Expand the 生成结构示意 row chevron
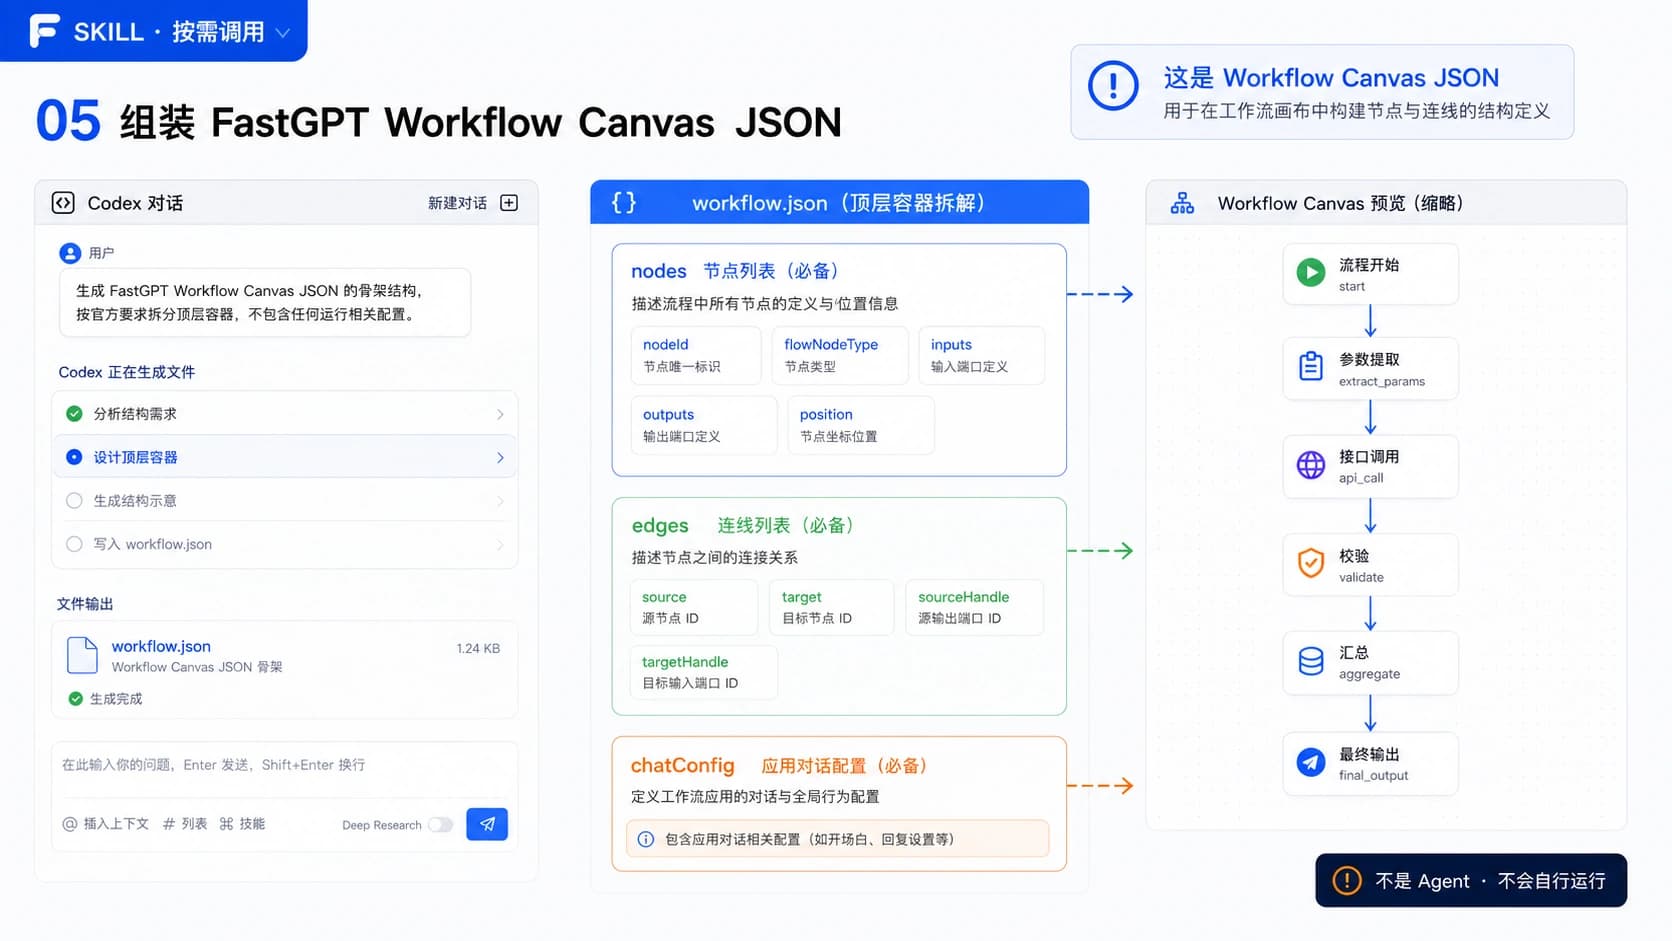The image size is (1672, 941). [x=500, y=501]
